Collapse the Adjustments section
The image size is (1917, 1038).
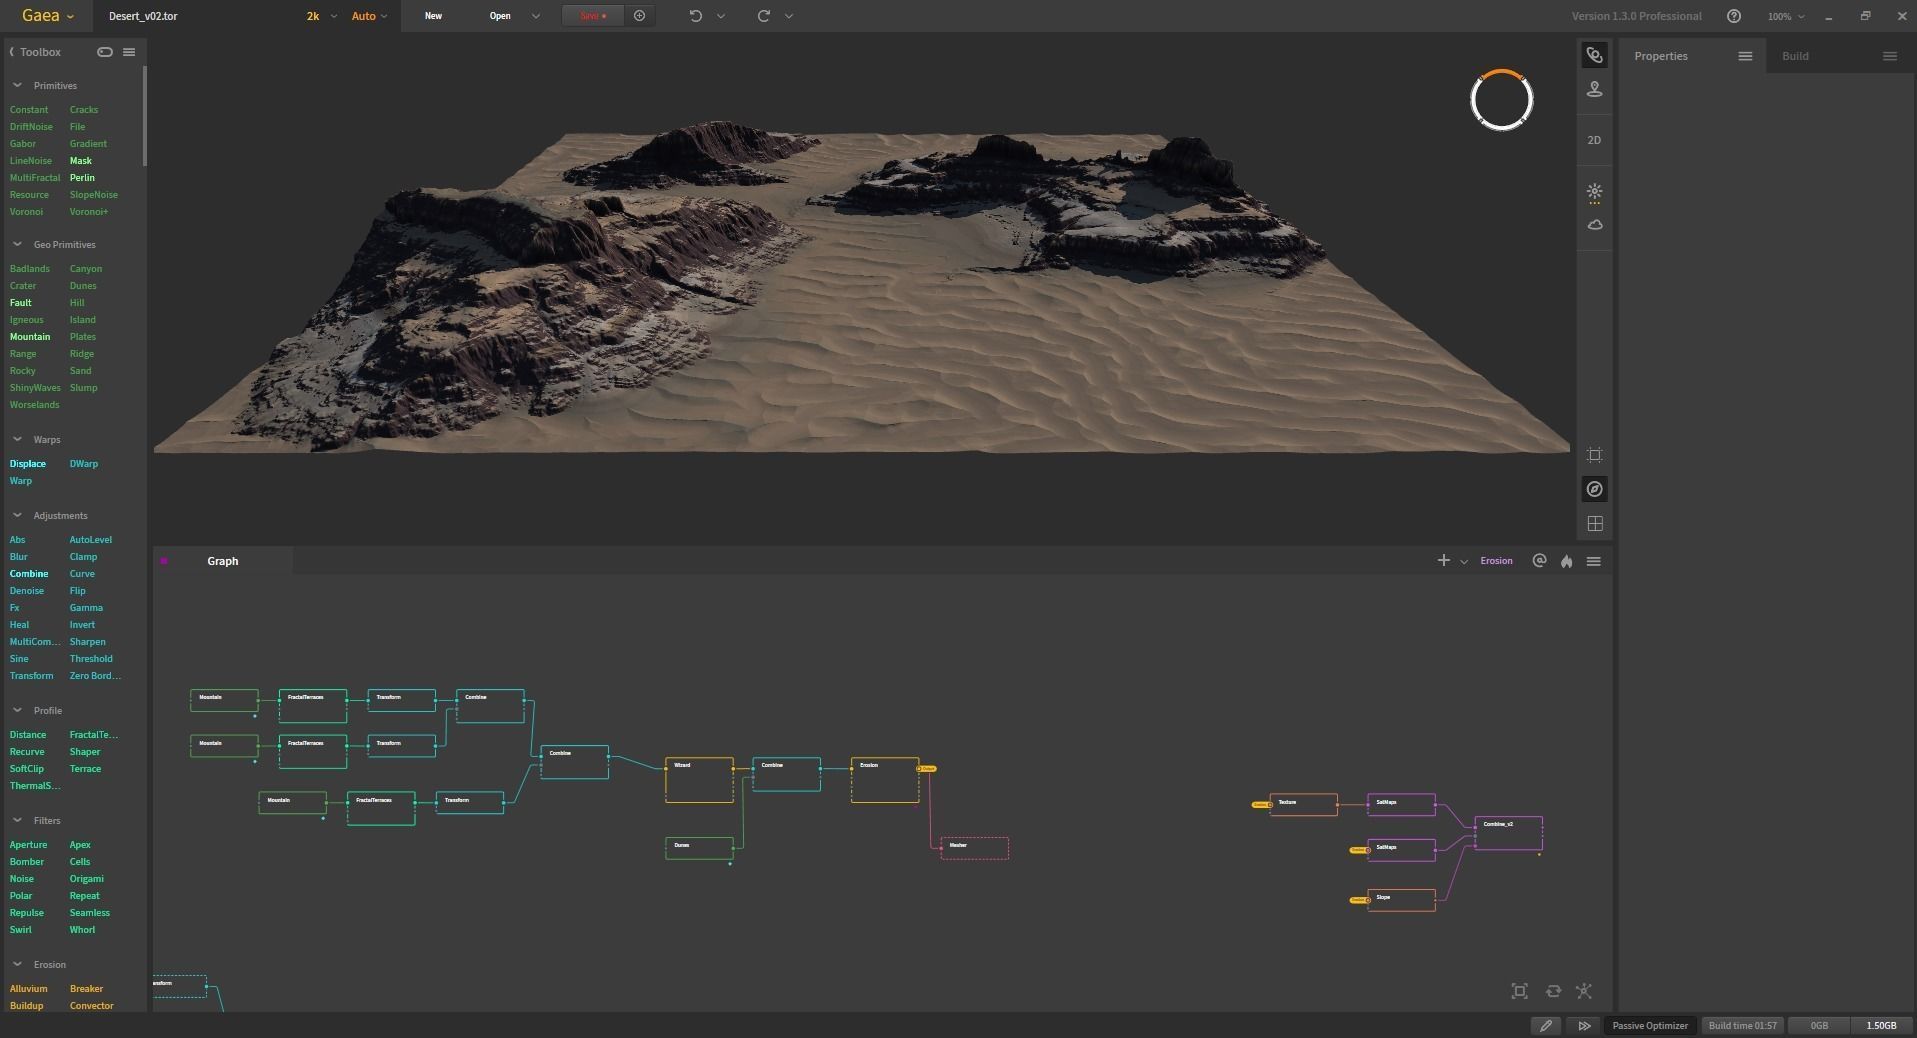[17, 515]
